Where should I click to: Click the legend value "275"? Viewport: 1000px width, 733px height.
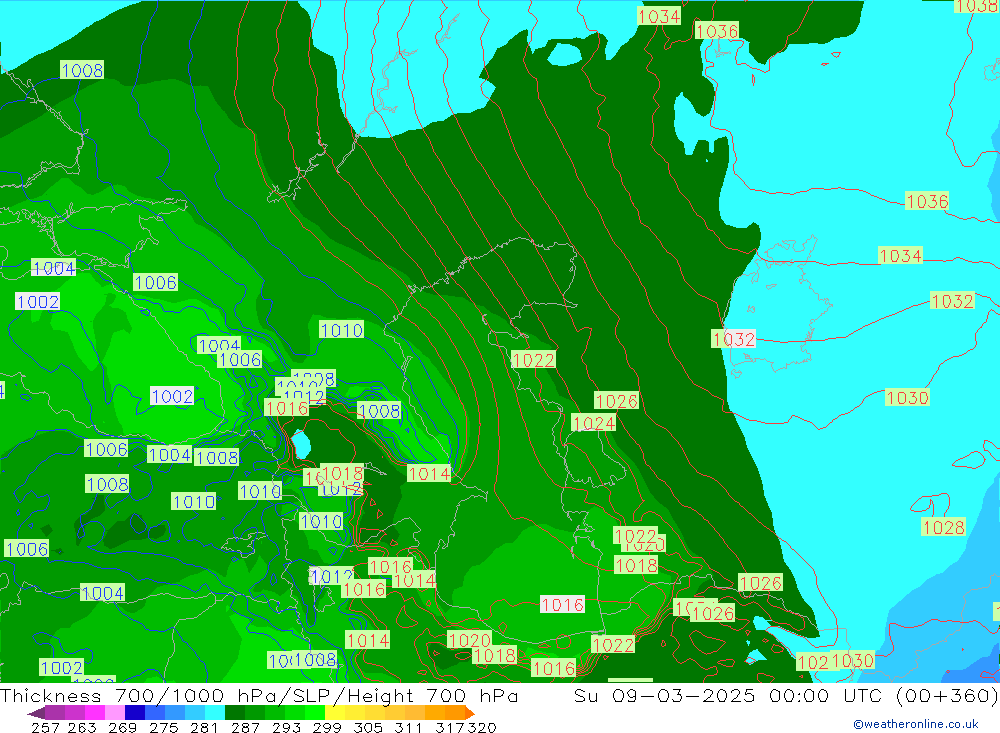pyautogui.click(x=163, y=727)
